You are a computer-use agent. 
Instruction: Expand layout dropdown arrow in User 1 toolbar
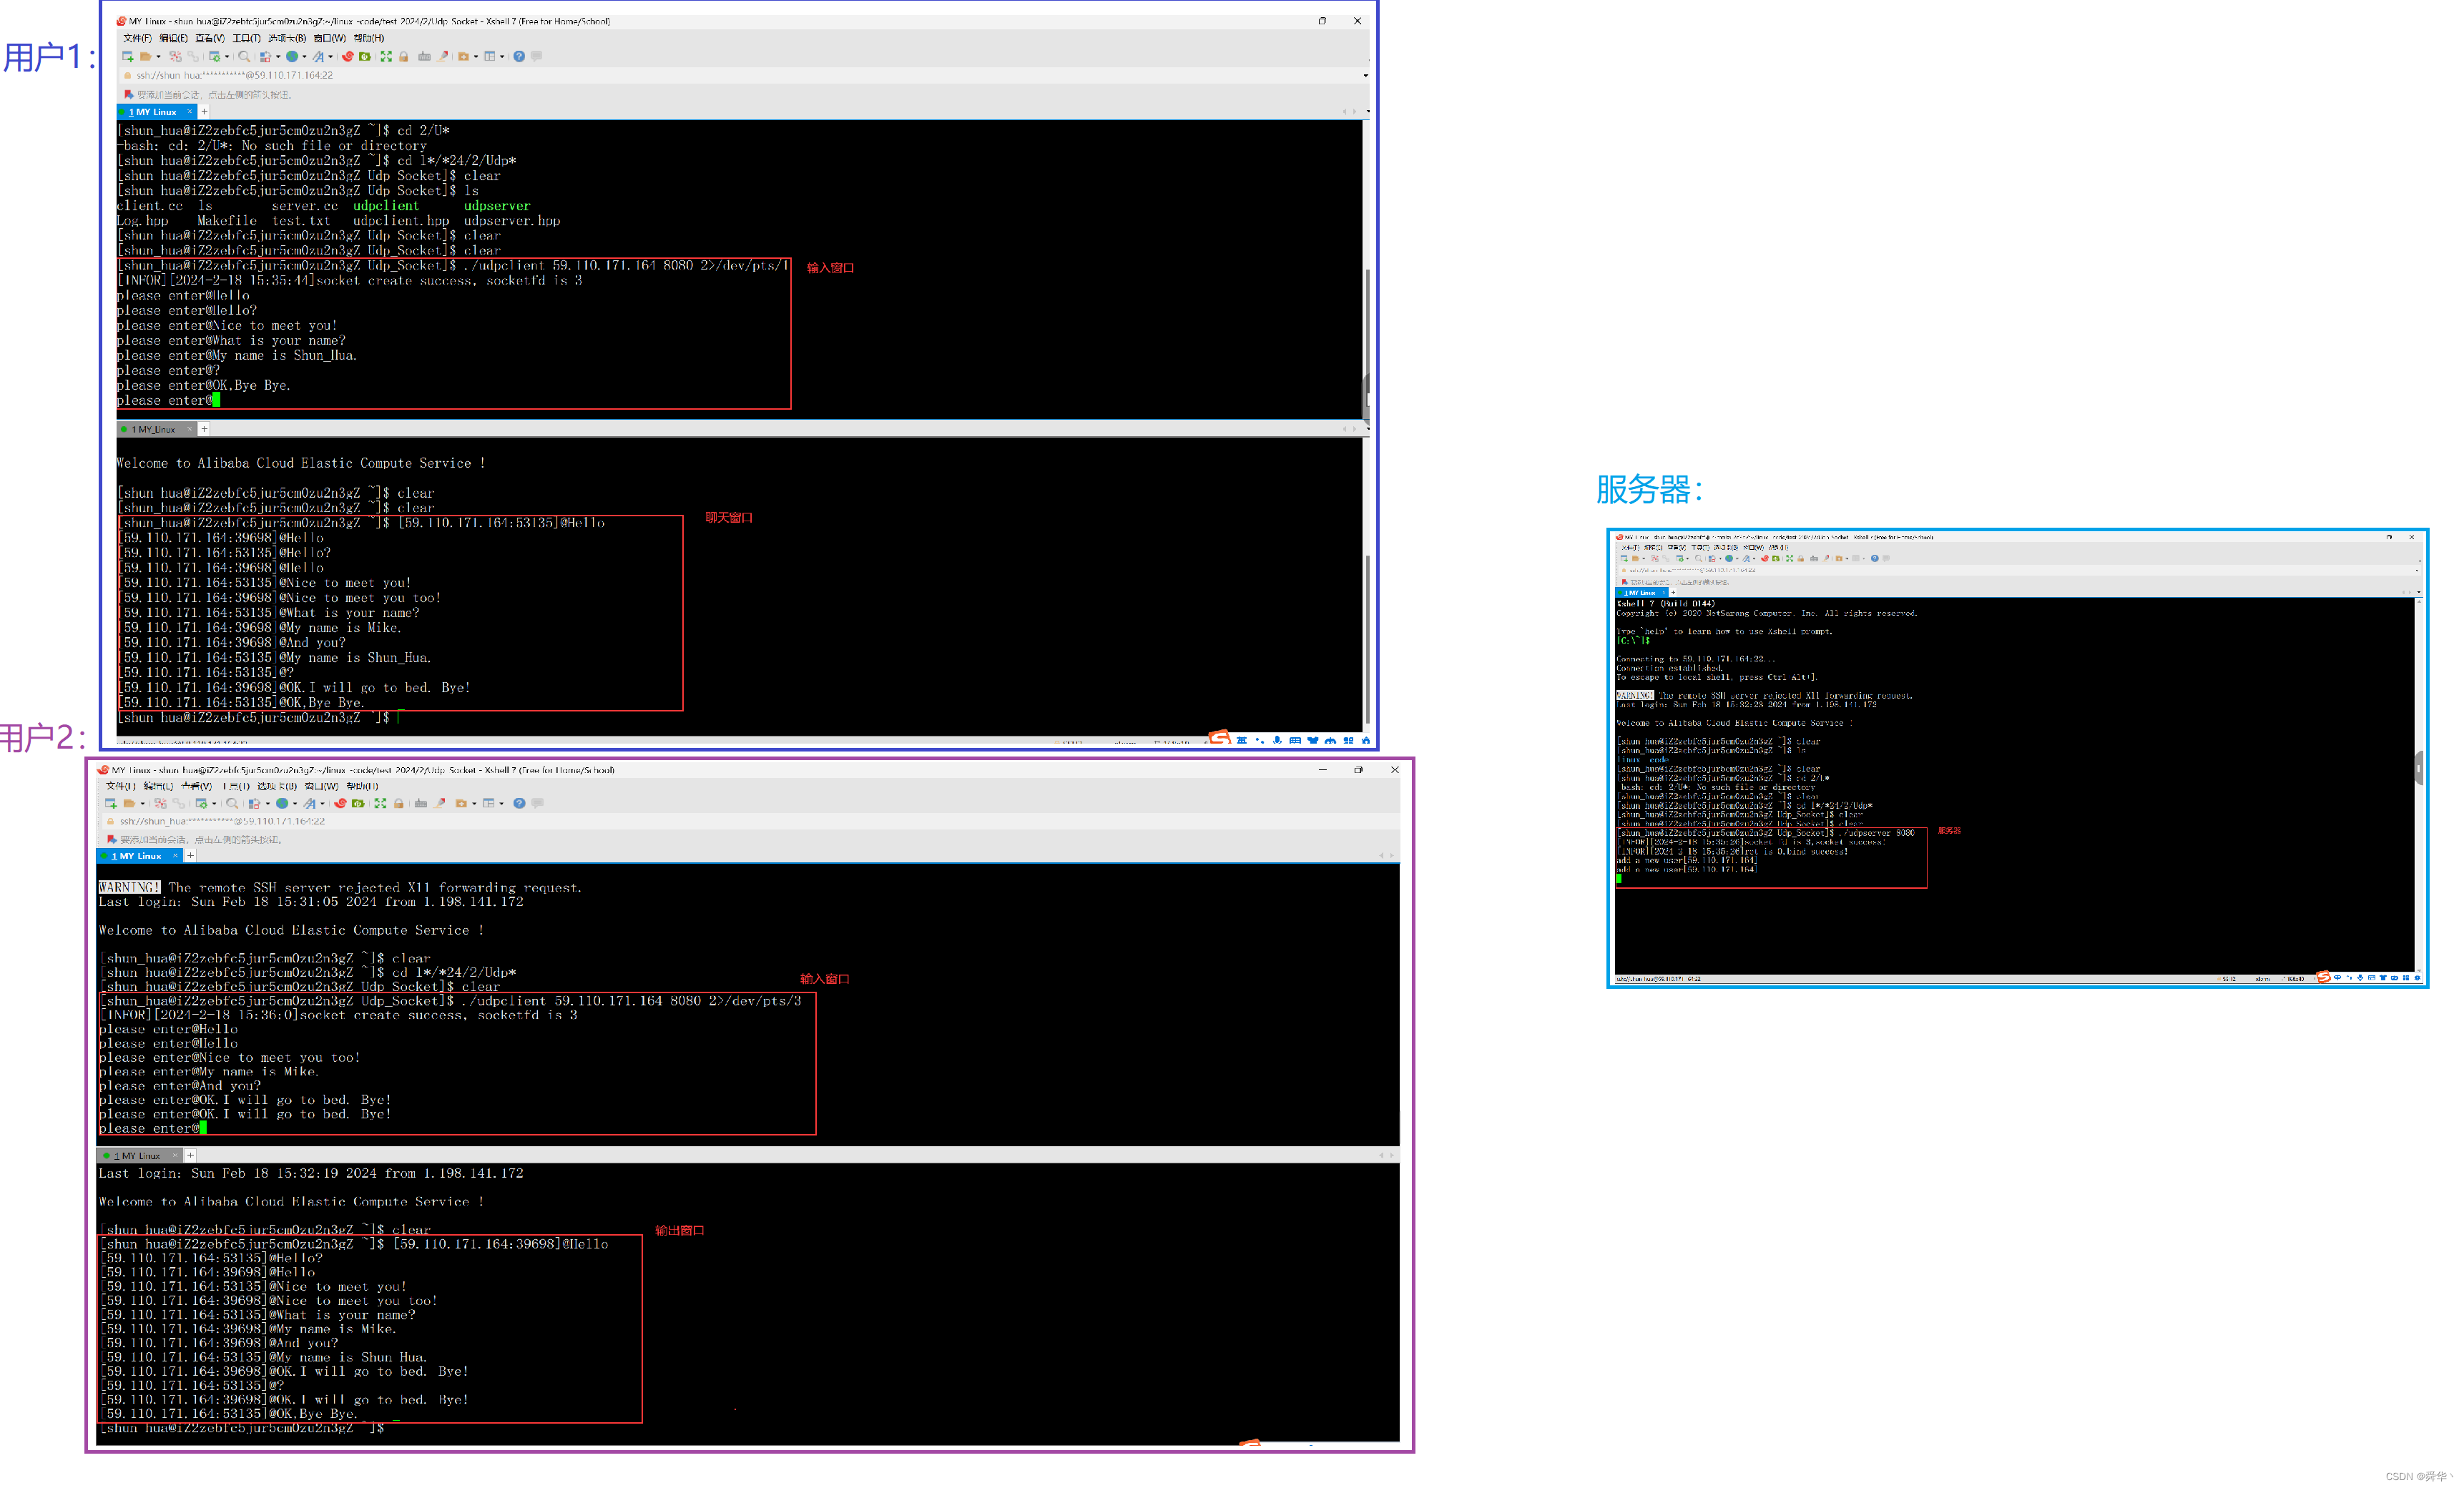(x=502, y=57)
